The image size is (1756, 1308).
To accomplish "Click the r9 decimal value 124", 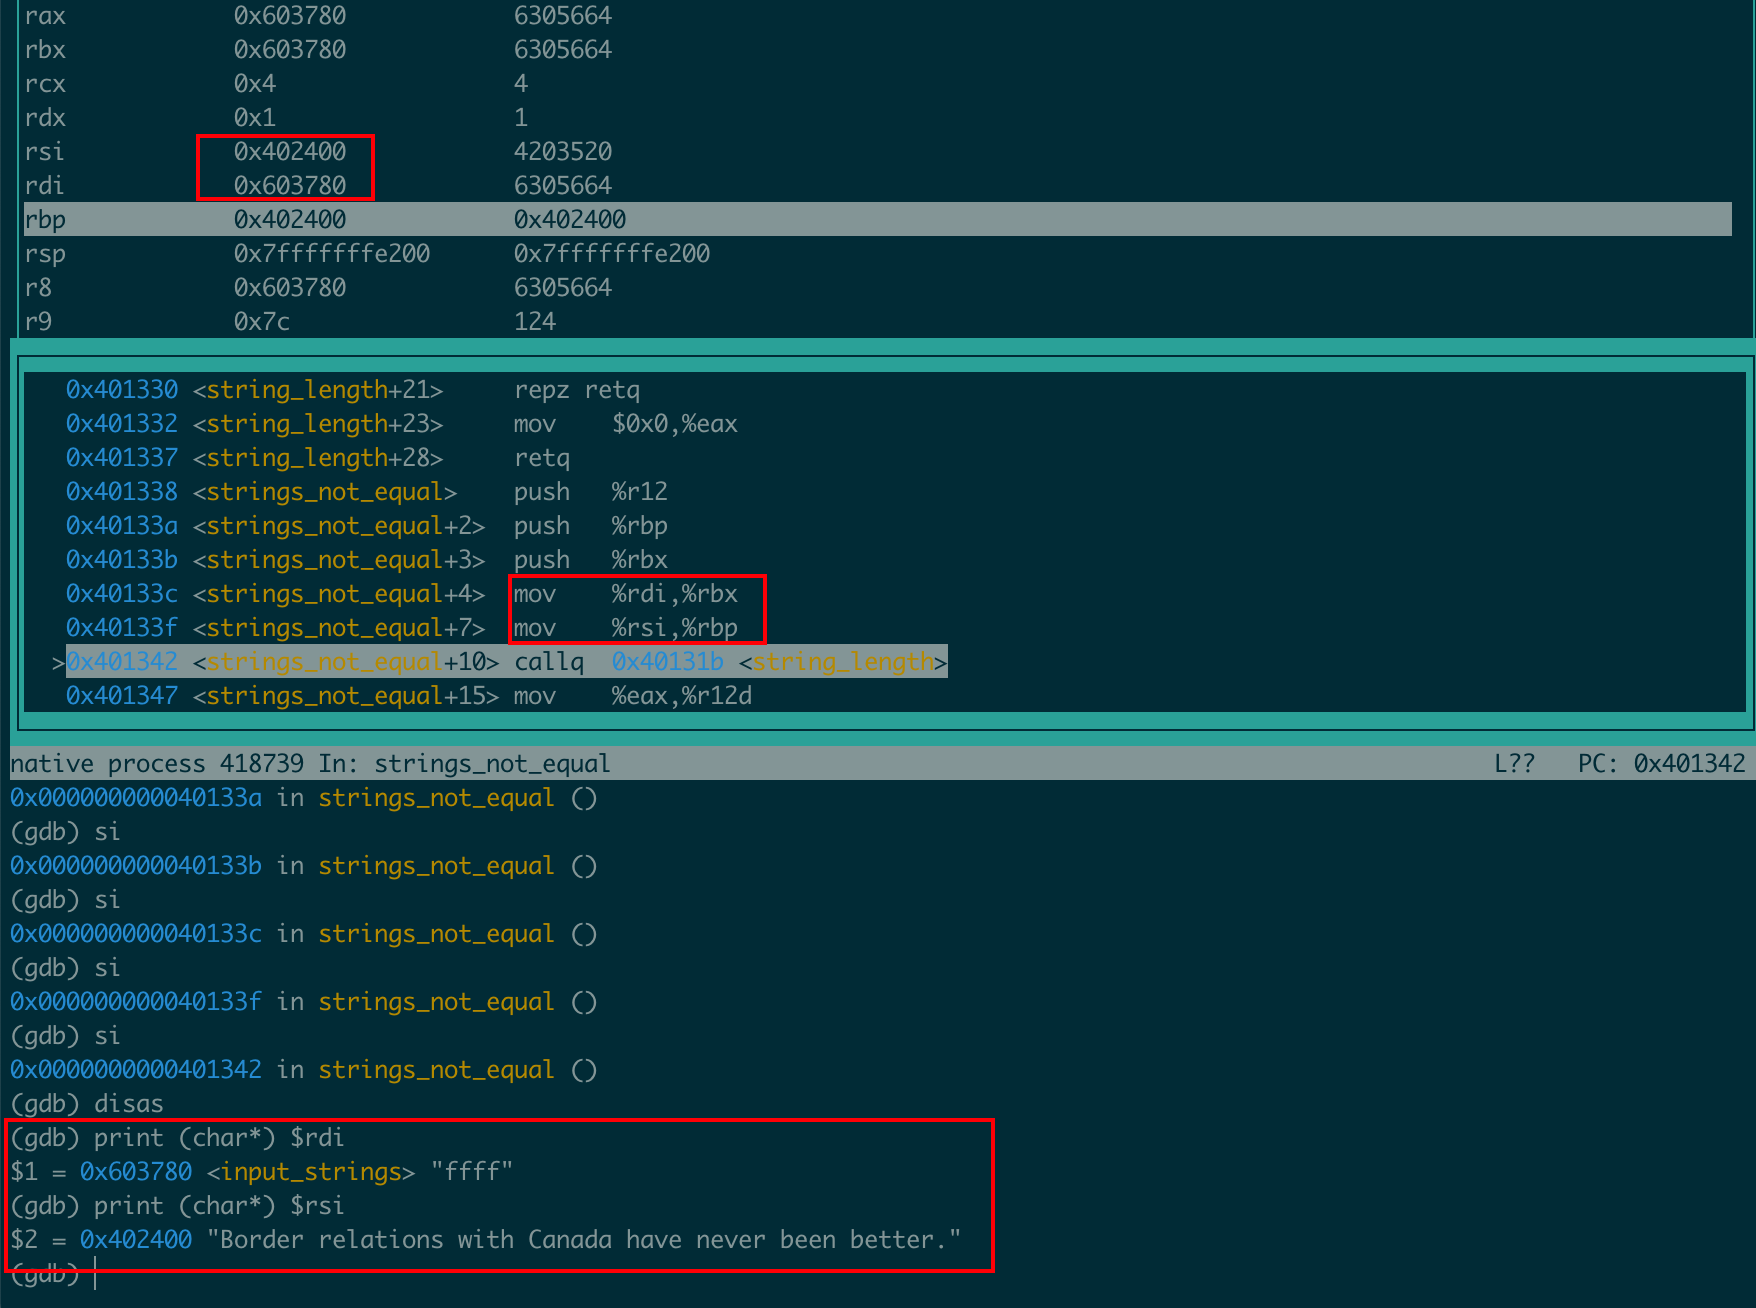I will [535, 322].
